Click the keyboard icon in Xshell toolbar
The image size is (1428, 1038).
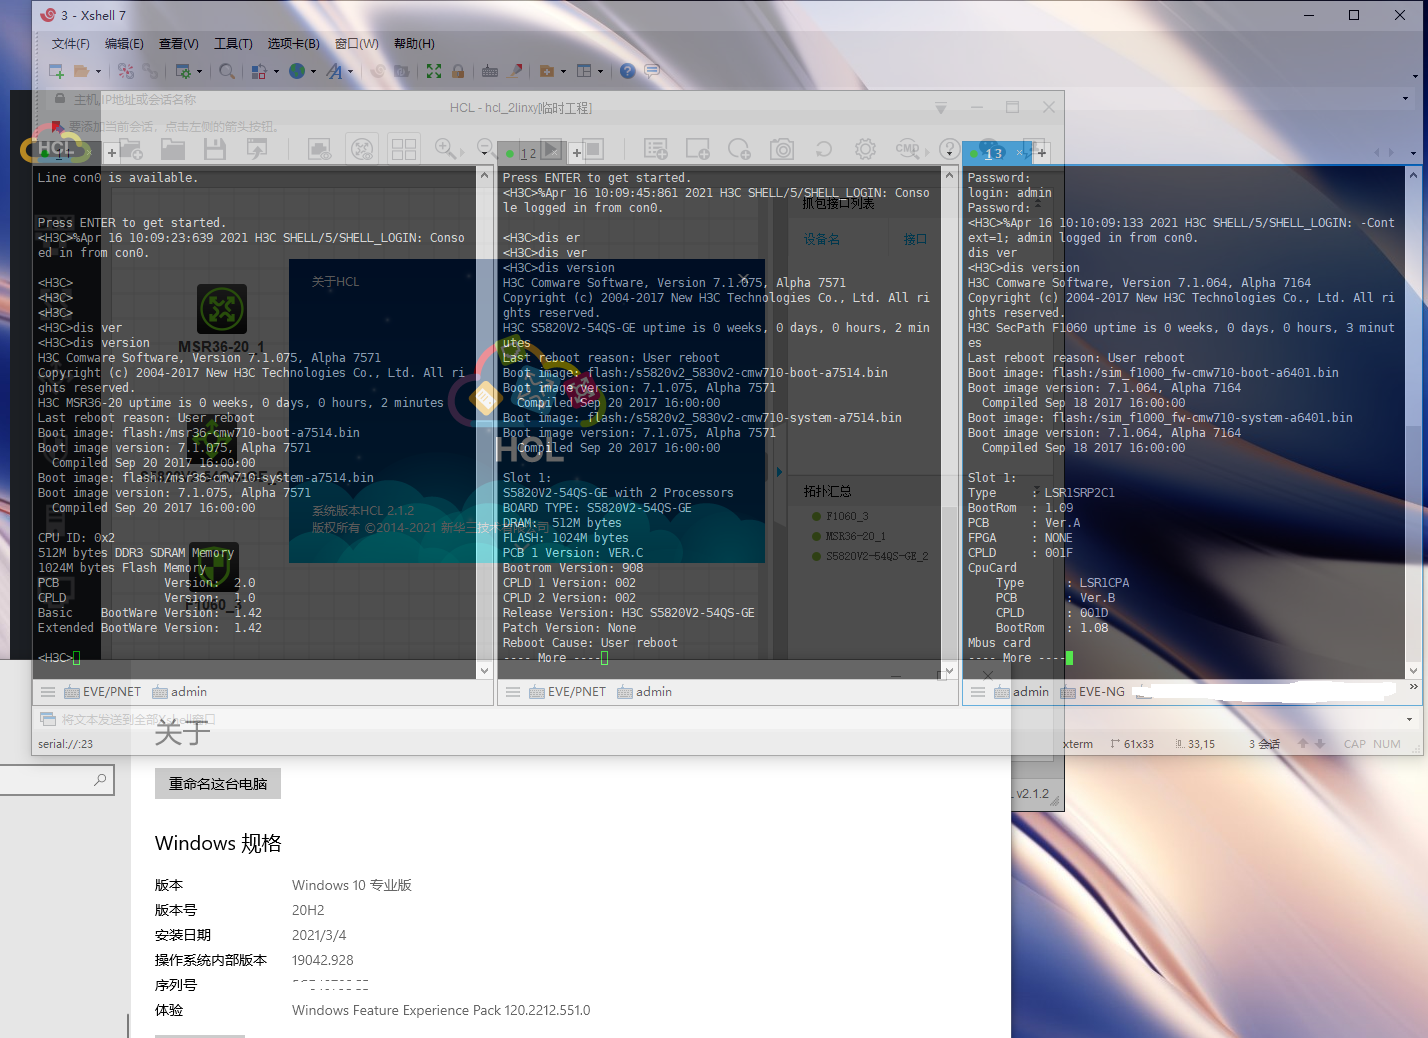pos(490,71)
